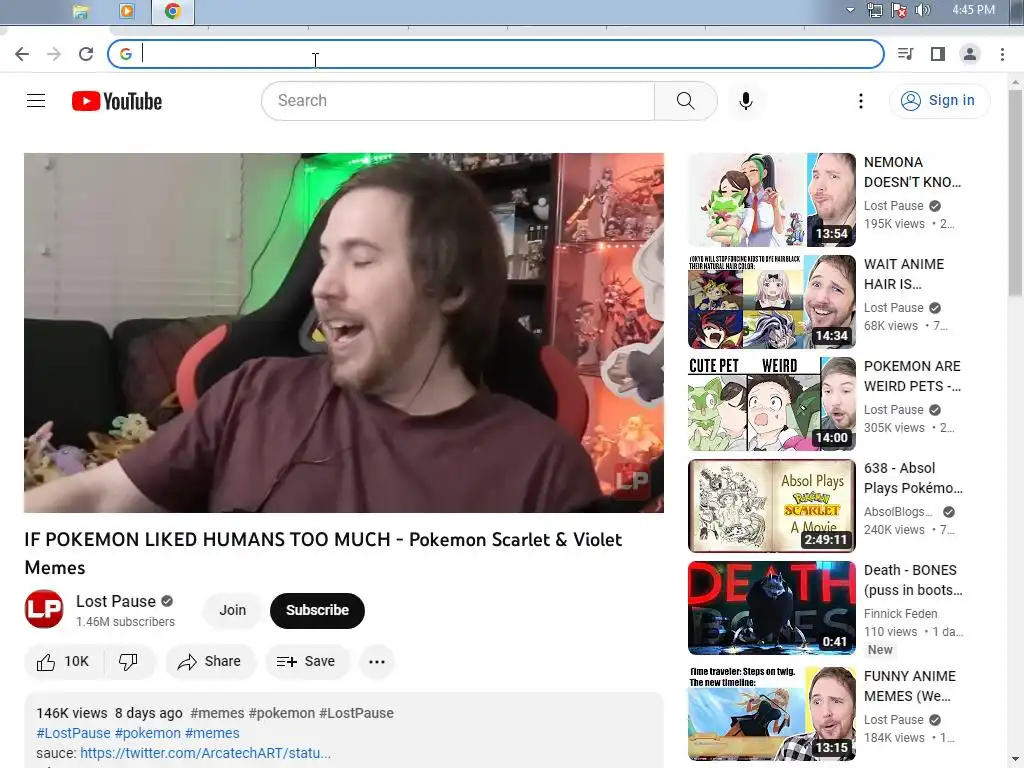Click the YouTube Search field
Image resolution: width=1024 pixels, height=768 pixels.
click(x=458, y=101)
